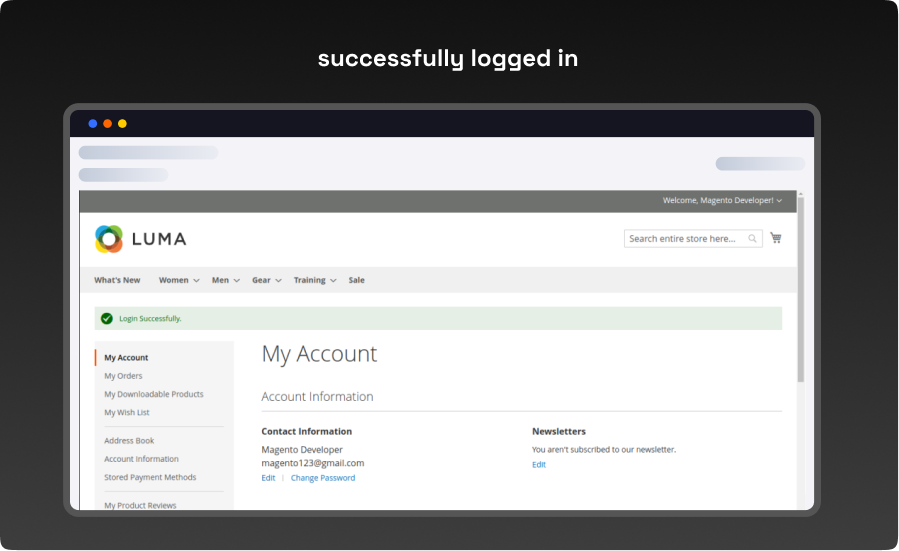Screen dimensions: 899x551
Task: Edit the newsletter subscription
Action: coord(538,465)
